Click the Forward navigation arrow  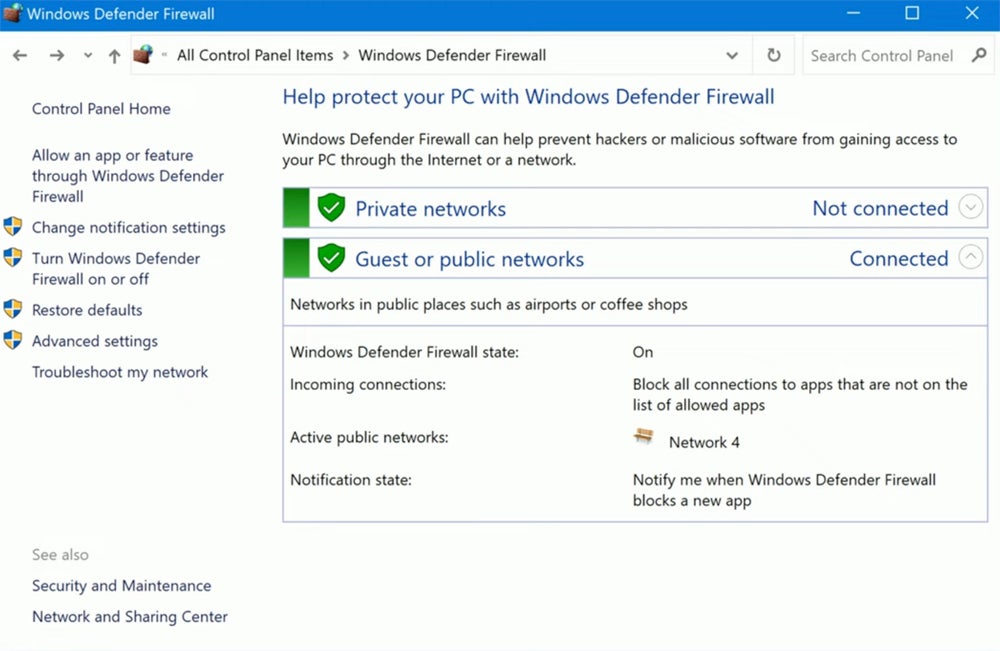(x=57, y=56)
